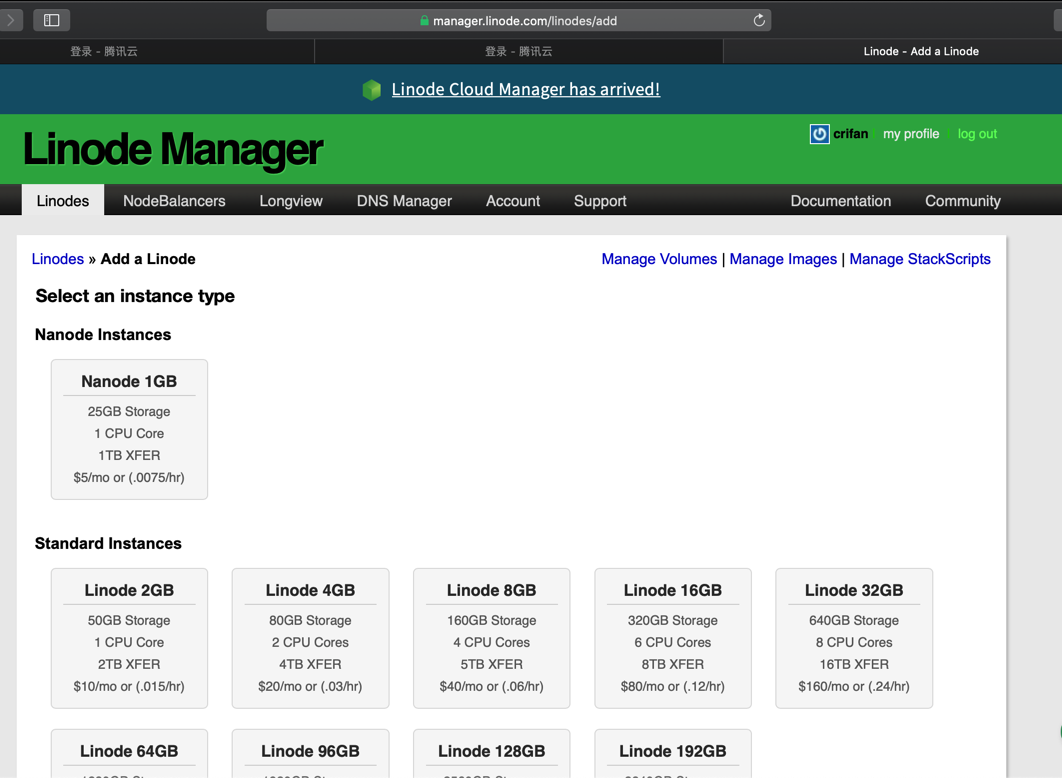The height and width of the screenshot is (778, 1062).
Task: Open the NodeBalancers navigation tab
Action: (x=174, y=201)
